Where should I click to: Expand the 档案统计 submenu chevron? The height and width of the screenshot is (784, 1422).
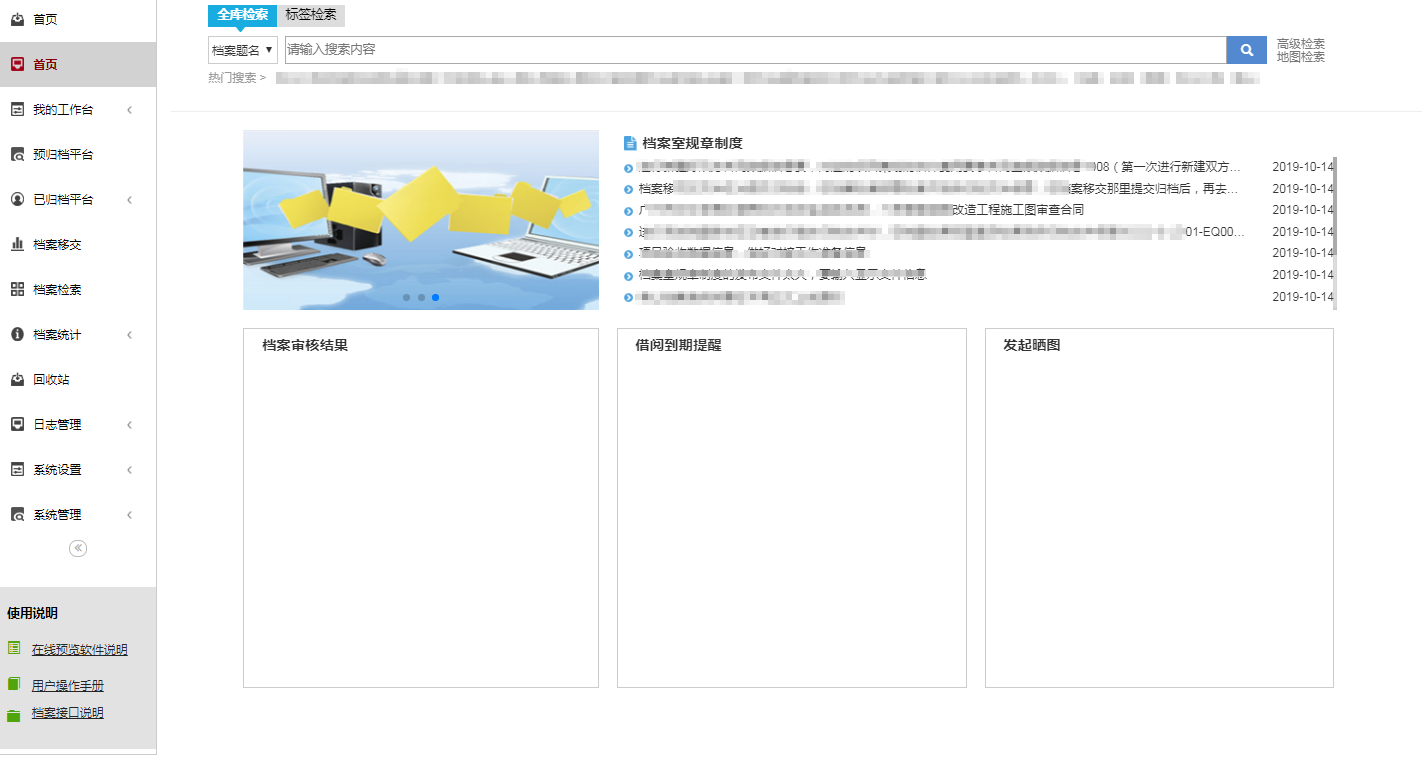130,335
